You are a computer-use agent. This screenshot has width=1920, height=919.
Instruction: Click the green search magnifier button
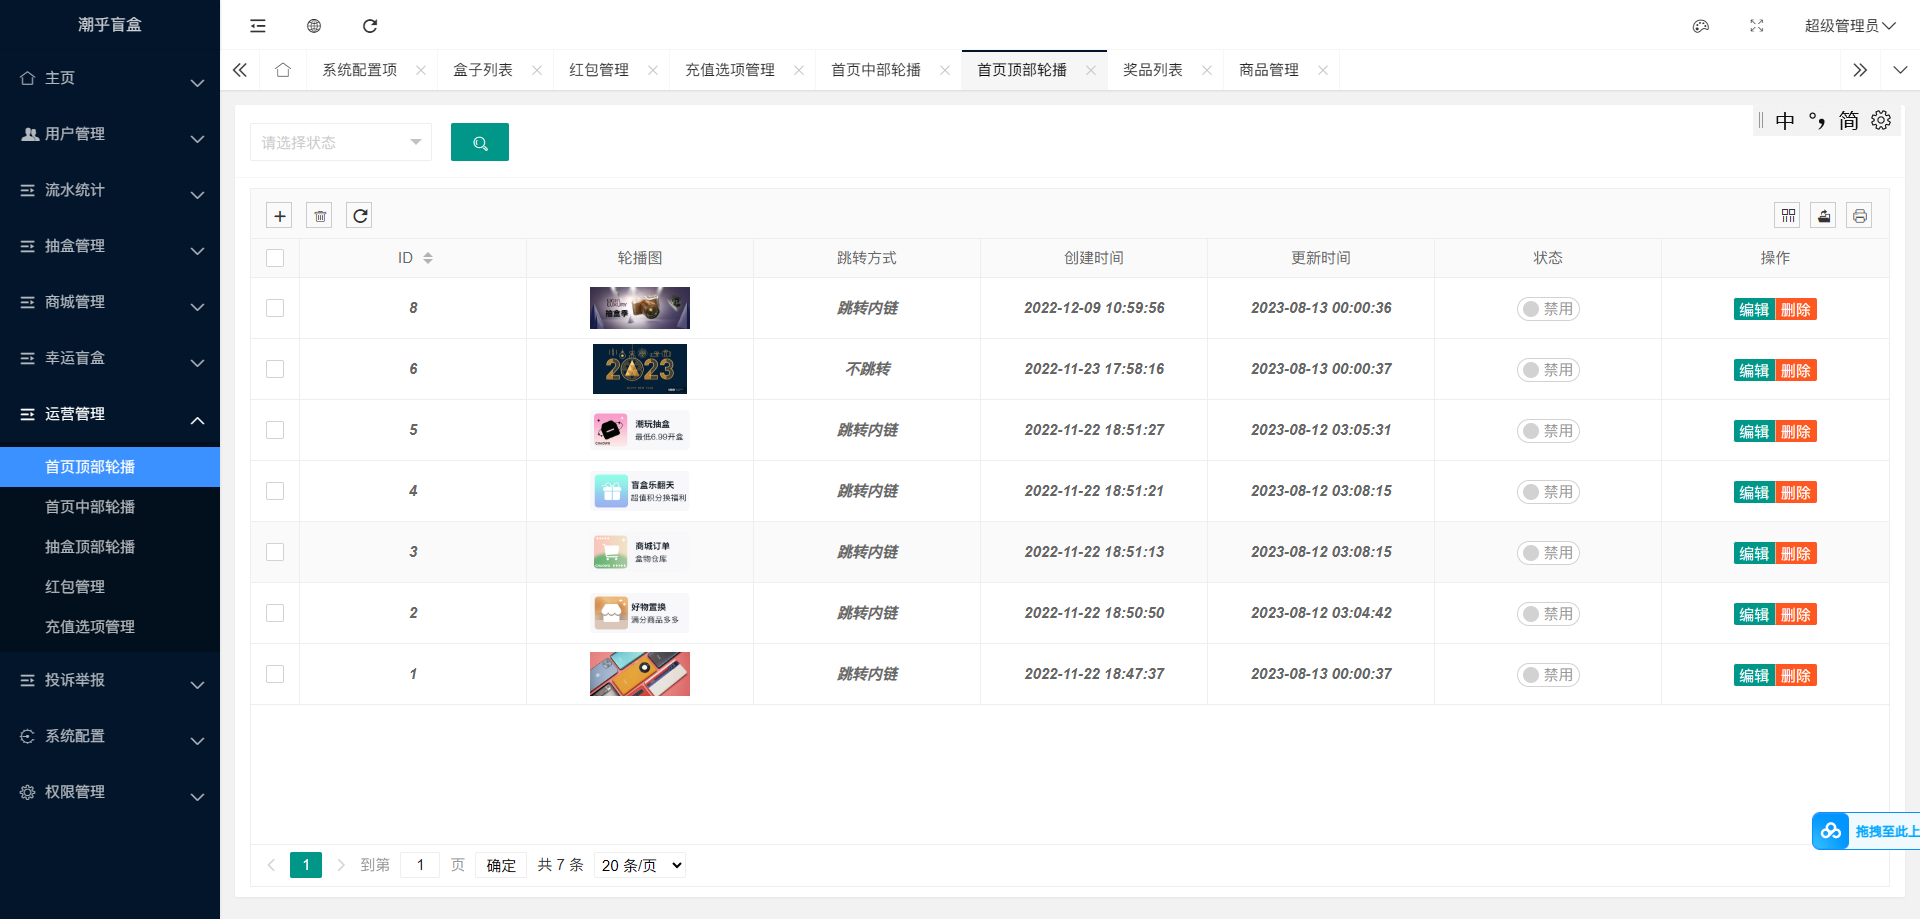tap(480, 142)
